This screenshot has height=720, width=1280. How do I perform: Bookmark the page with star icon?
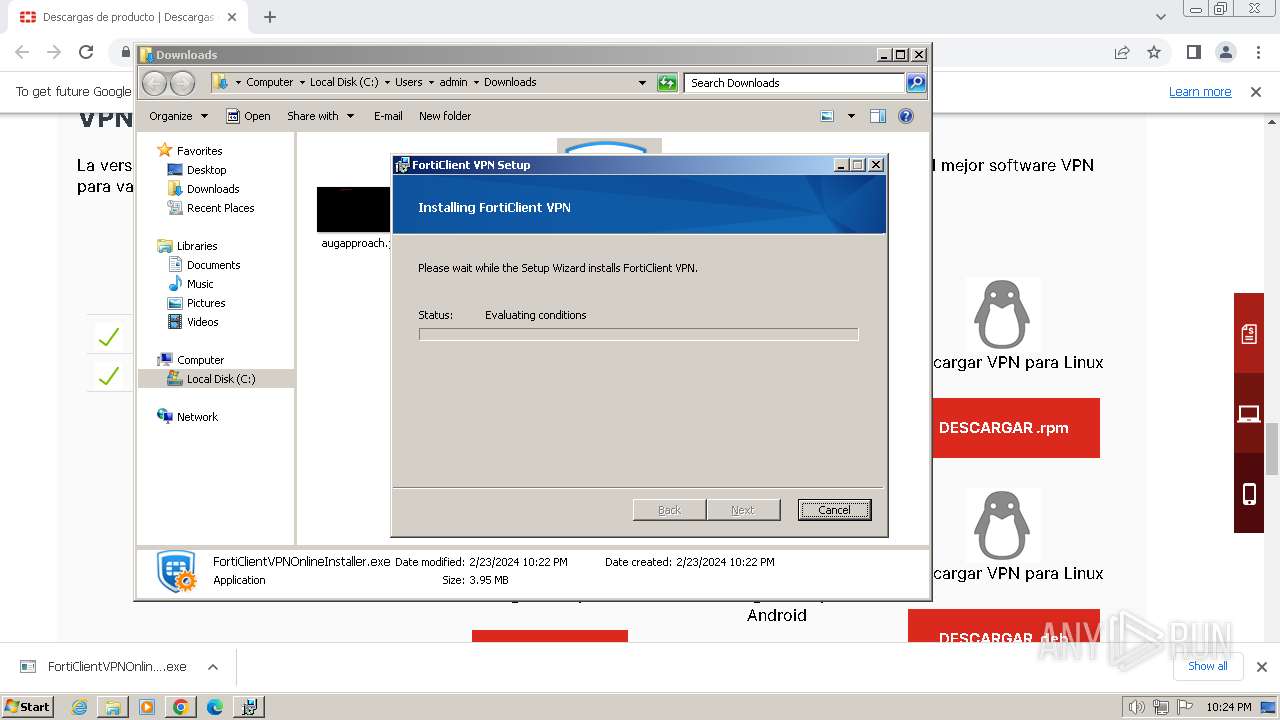pyautogui.click(x=1154, y=52)
